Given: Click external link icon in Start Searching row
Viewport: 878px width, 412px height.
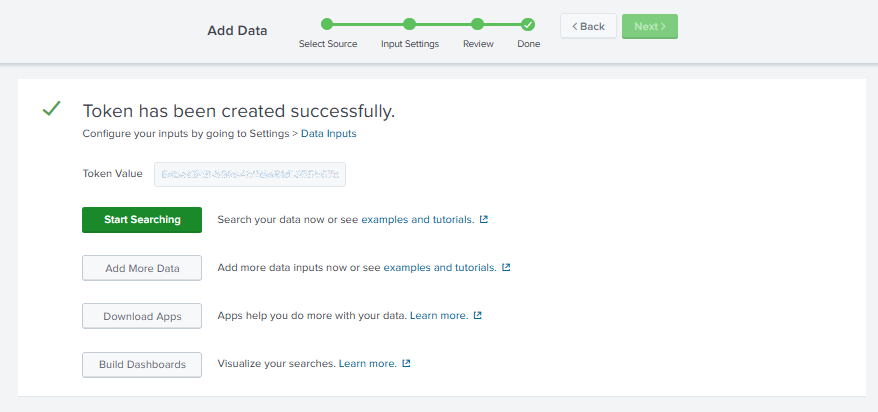Looking at the screenshot, I should (x=484, y=219).
